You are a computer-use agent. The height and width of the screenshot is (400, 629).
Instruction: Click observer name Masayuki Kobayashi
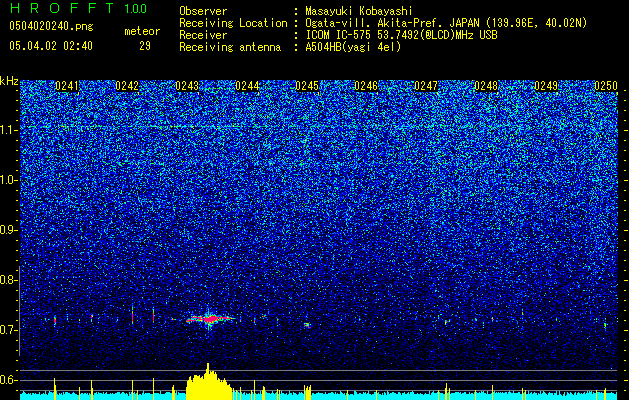coord(359,11)
